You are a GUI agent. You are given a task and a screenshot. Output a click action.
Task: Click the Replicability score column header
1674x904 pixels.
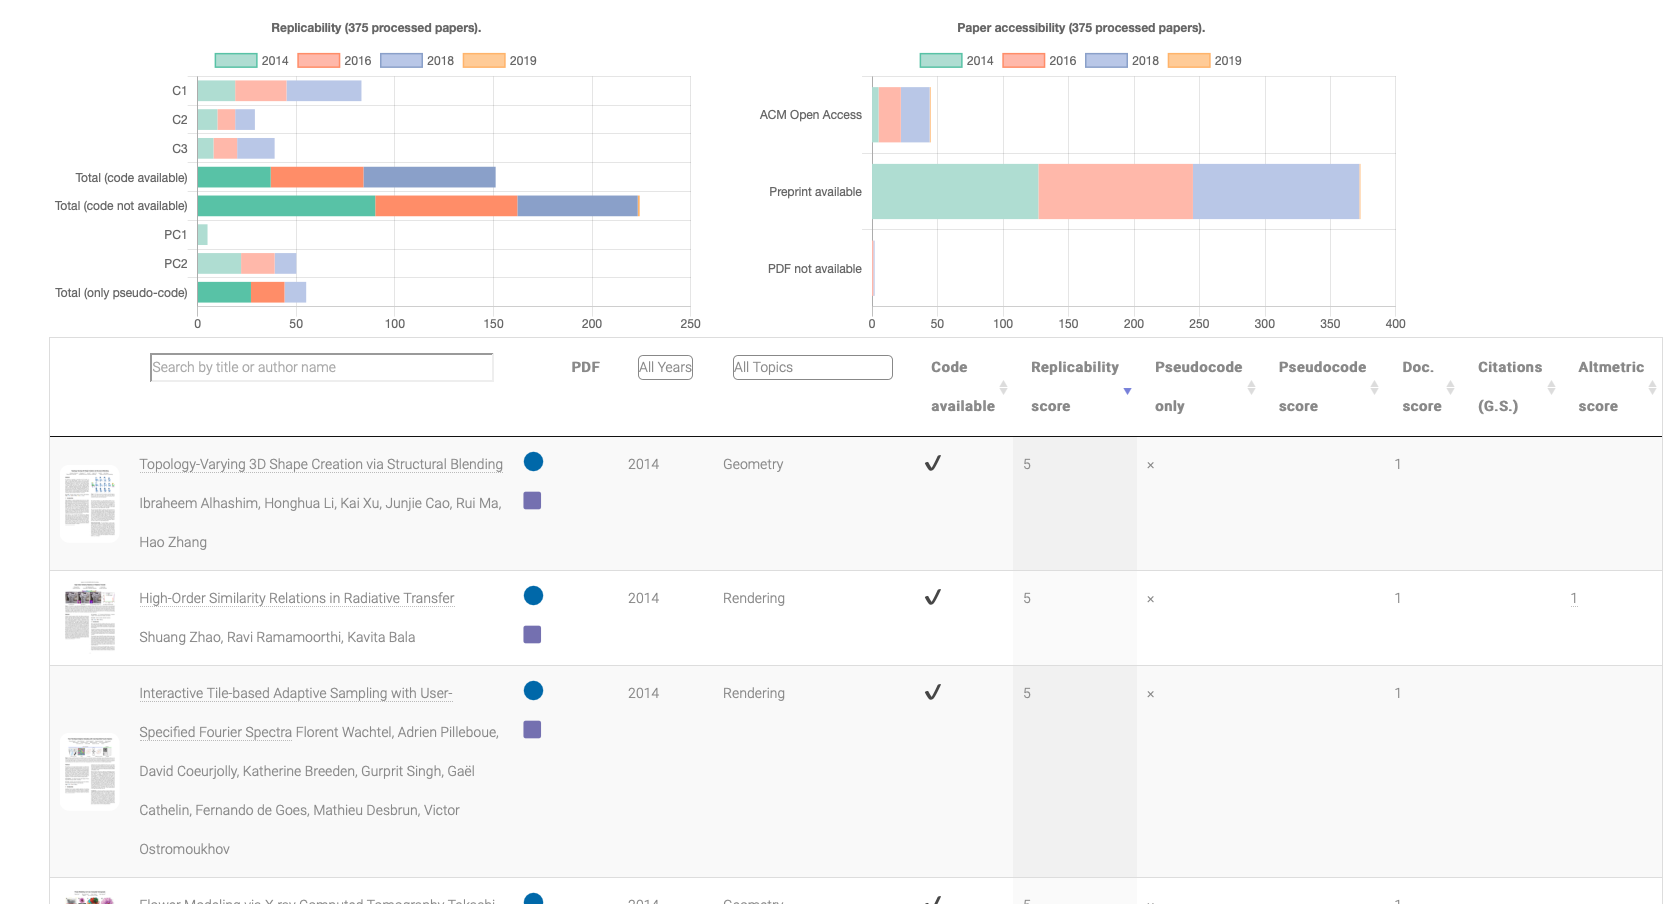(x=1075, y=387)
